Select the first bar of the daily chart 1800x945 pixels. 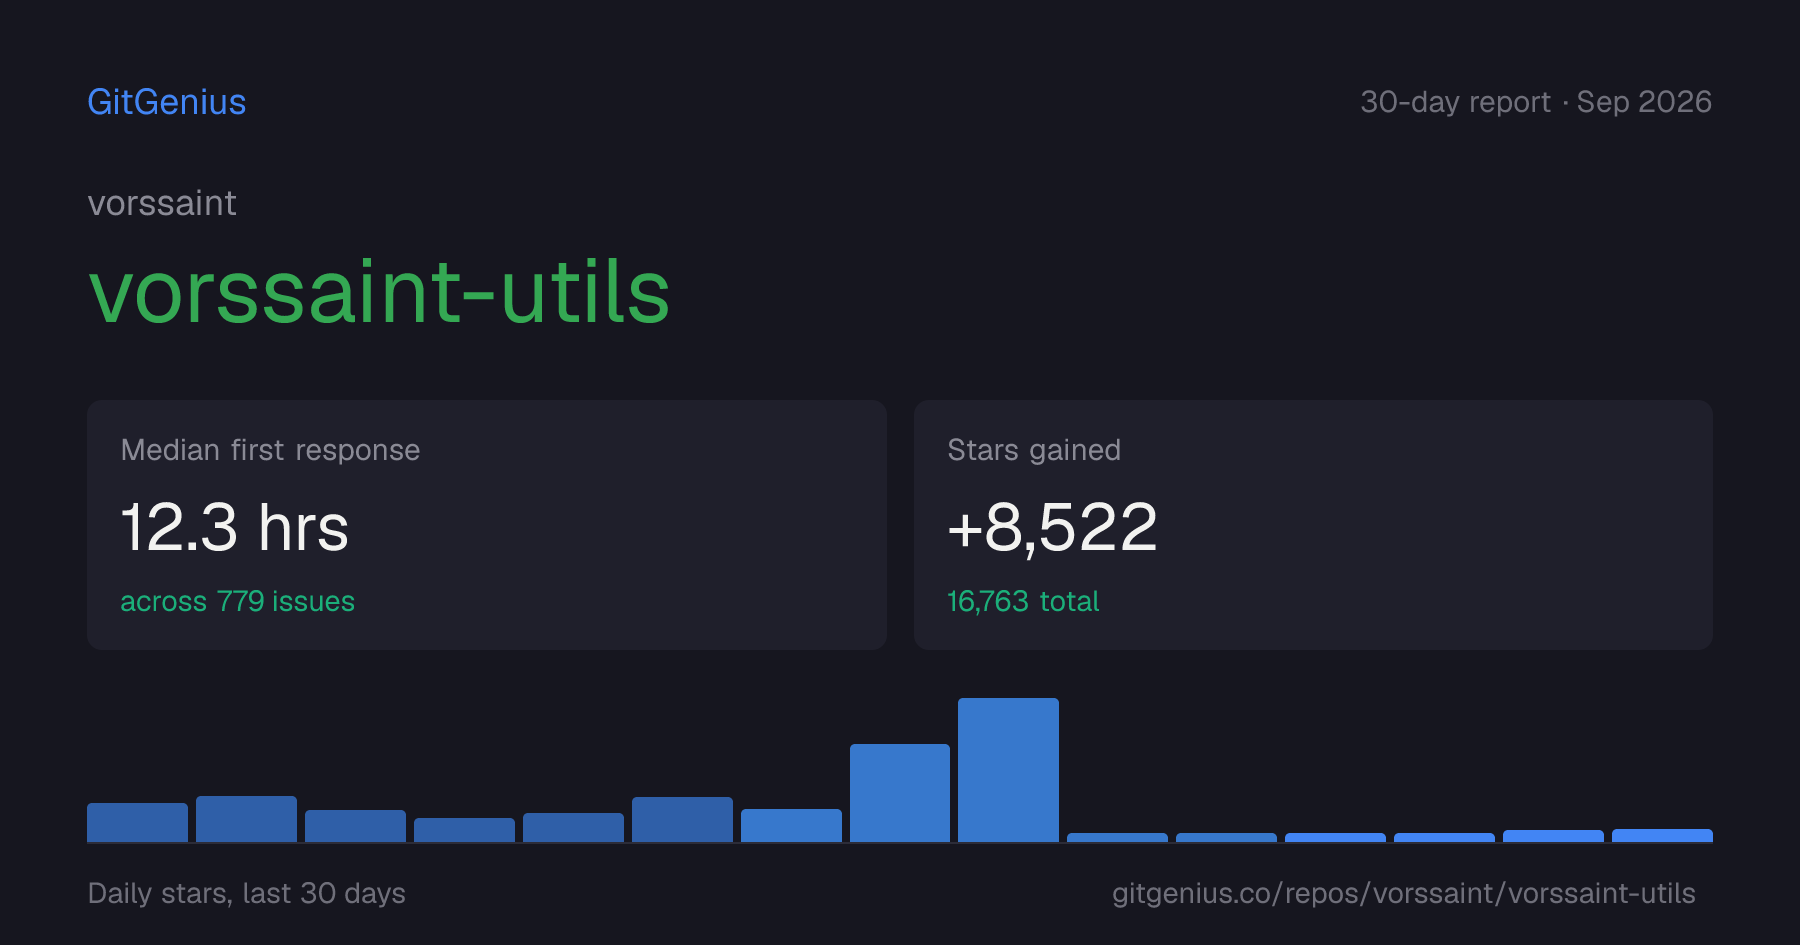coord(137,822)
